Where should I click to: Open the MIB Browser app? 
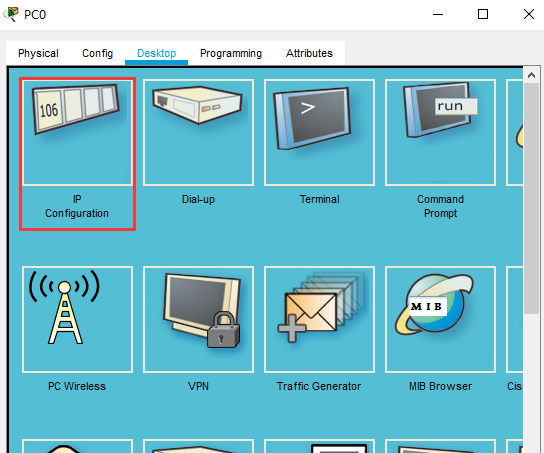point(440,319)
